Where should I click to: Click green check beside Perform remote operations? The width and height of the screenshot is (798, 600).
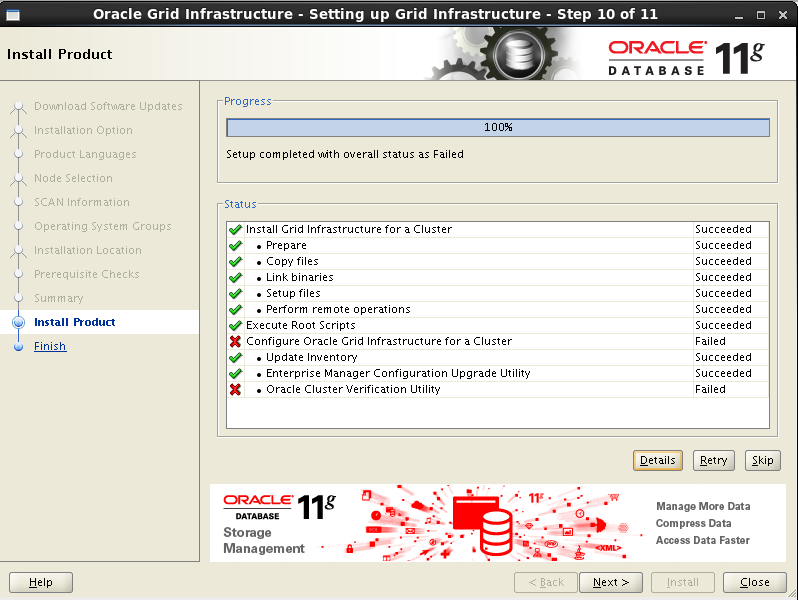click(235, 309)
